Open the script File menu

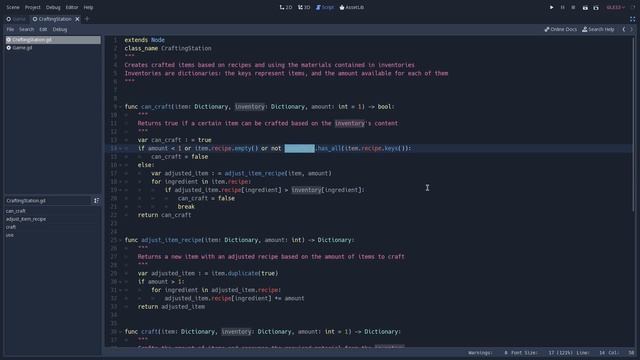point(10,29)
